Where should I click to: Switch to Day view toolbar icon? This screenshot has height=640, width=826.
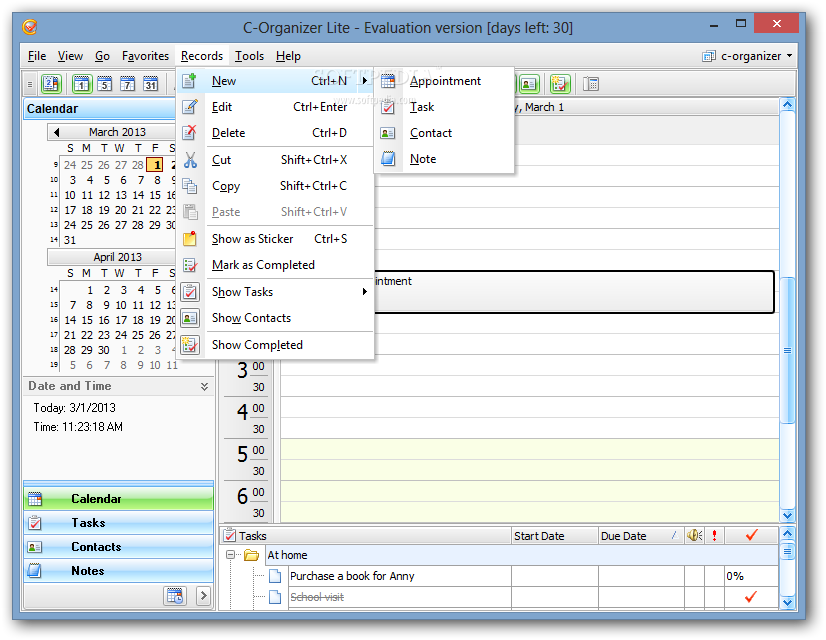81,83
